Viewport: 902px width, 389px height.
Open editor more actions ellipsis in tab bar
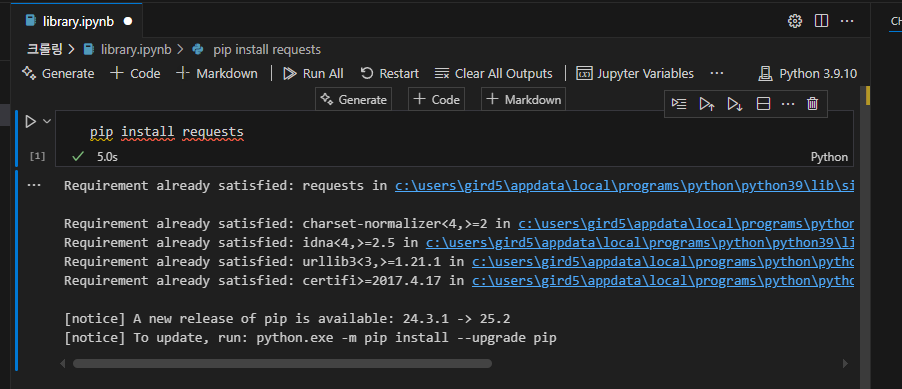coord(847,21)
